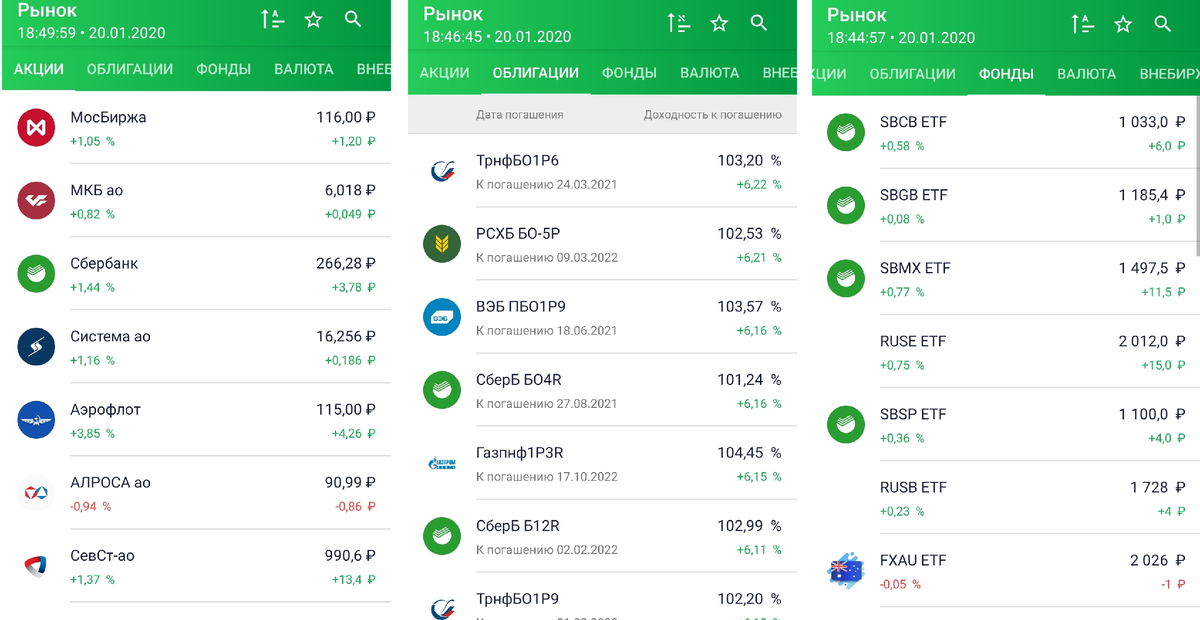Image resolution: width=1200 pixels, height=620 pixels.
Task: Select the active Фонды tab in the third screen
Action: click(1006, 73)
